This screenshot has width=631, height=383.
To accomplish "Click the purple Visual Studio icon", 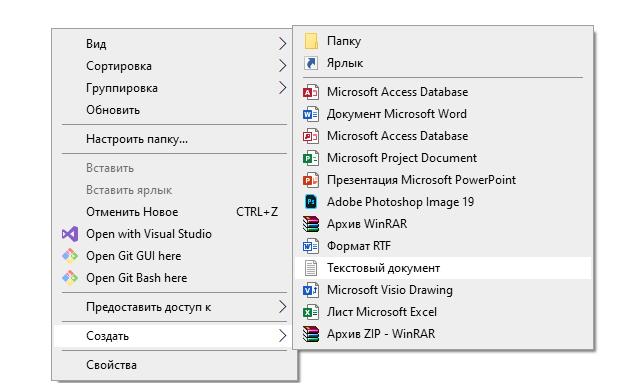I will [70, 234].
